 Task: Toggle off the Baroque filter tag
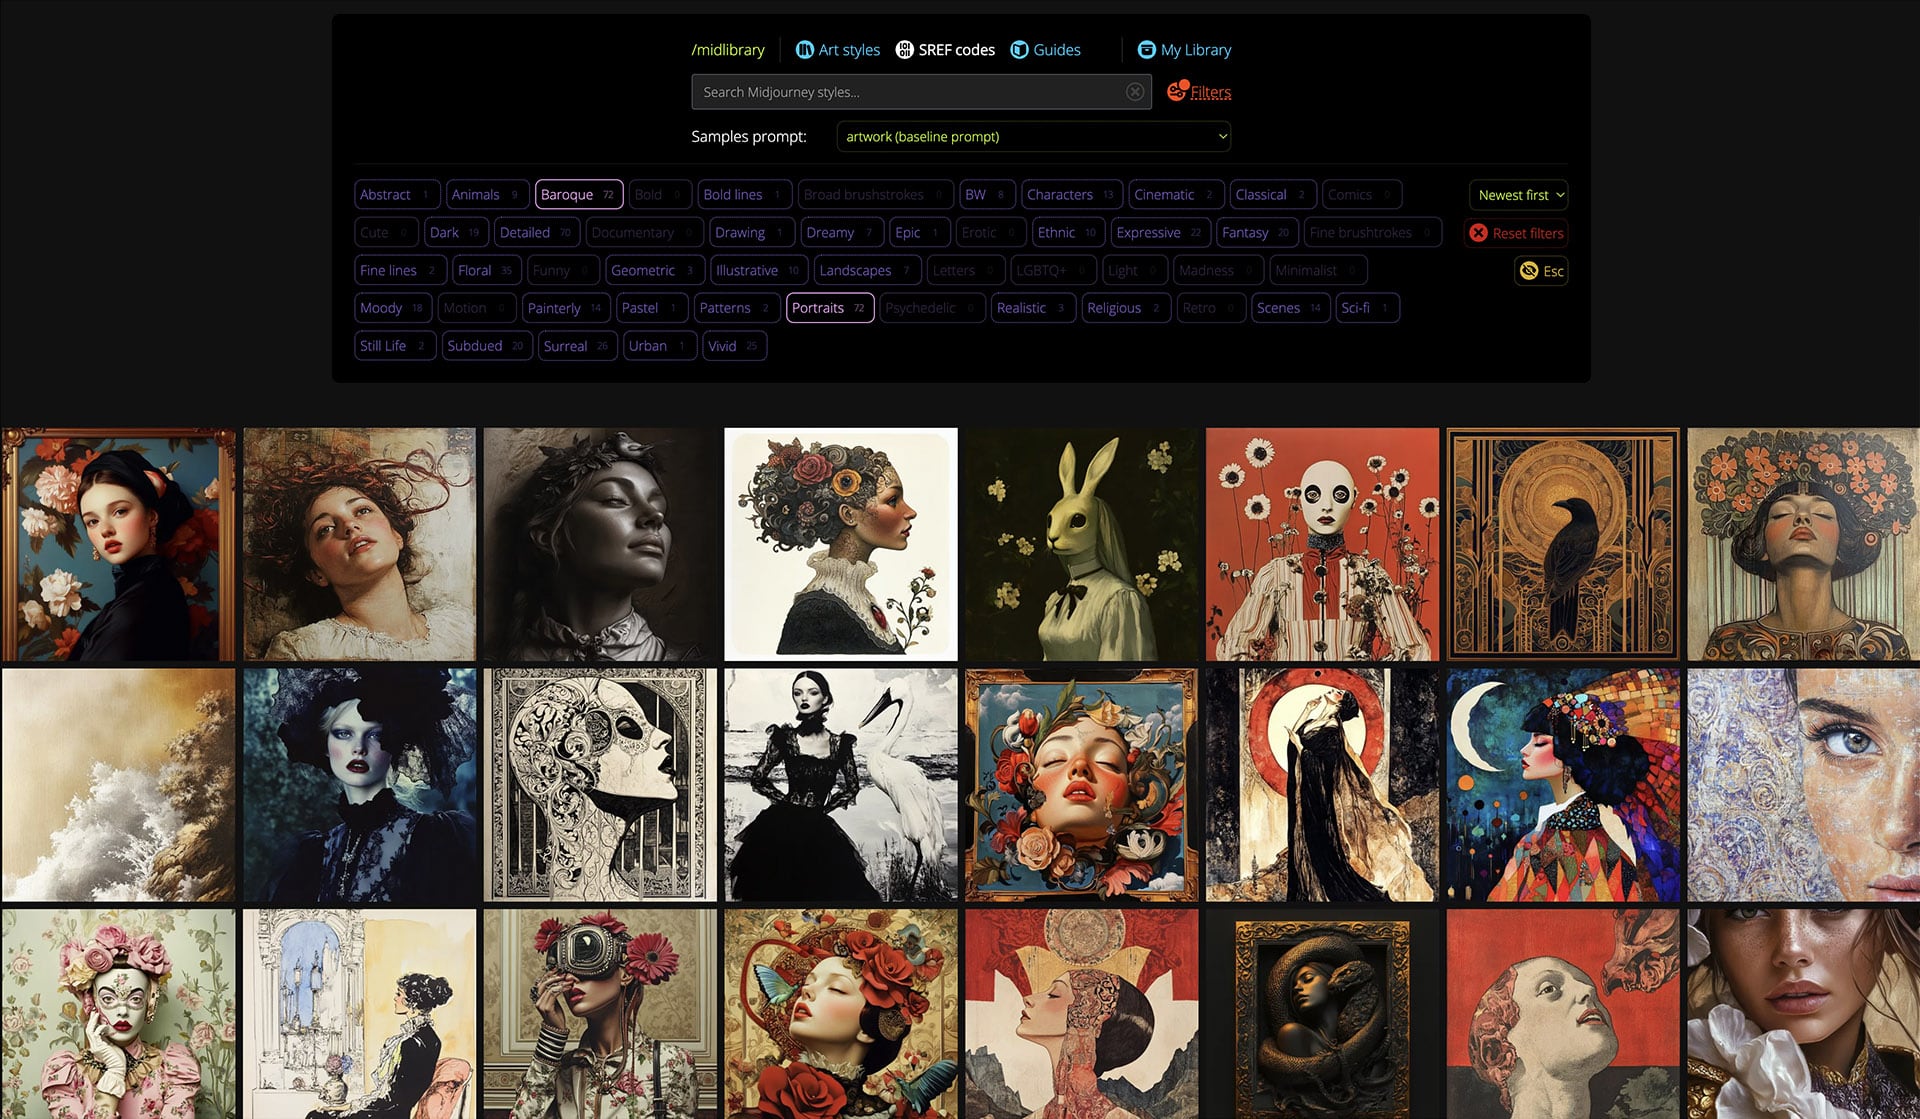coord(578,195)
